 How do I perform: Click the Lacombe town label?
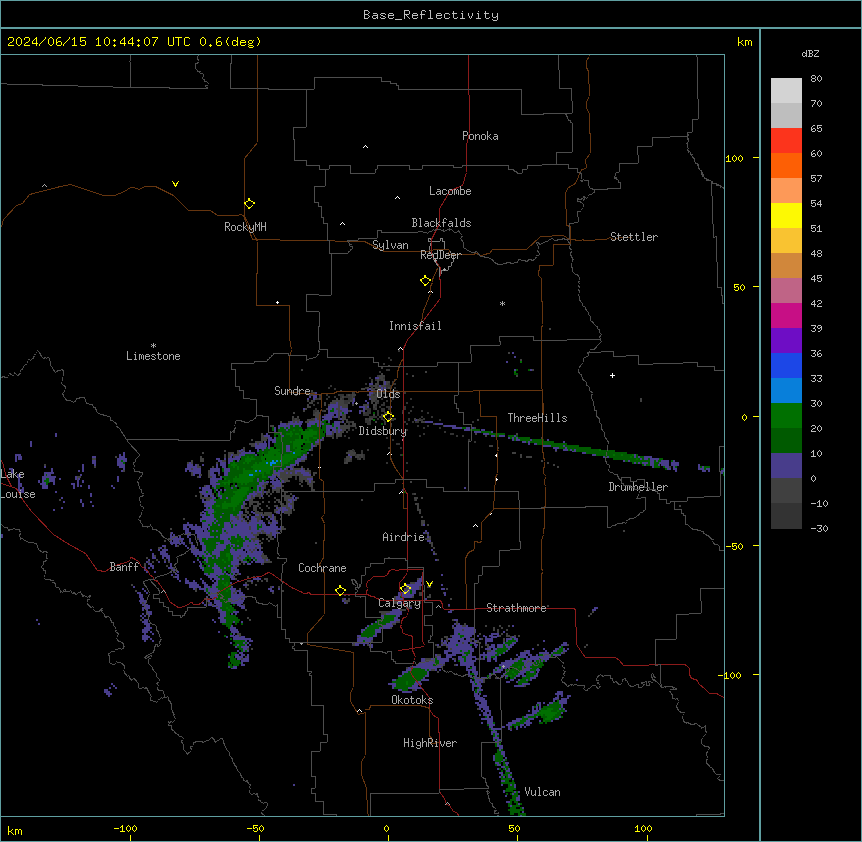[x=450, y=191]
